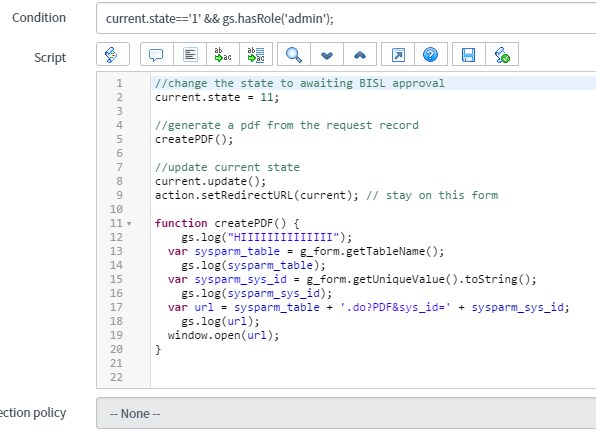Click the gs.log("HIIIIIIIIIIIIII") line

266,237
